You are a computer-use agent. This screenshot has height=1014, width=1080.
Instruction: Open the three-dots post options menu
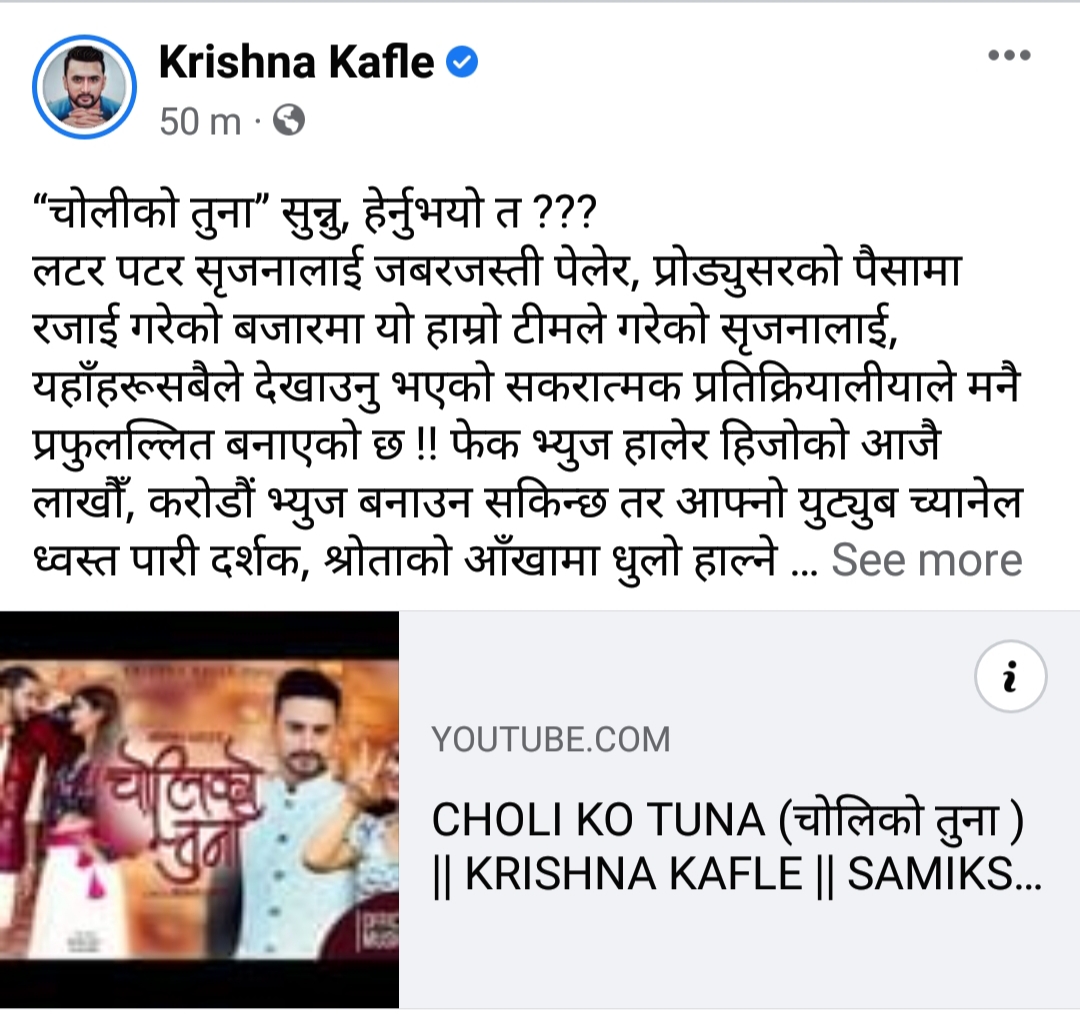tap(1009, 55)
